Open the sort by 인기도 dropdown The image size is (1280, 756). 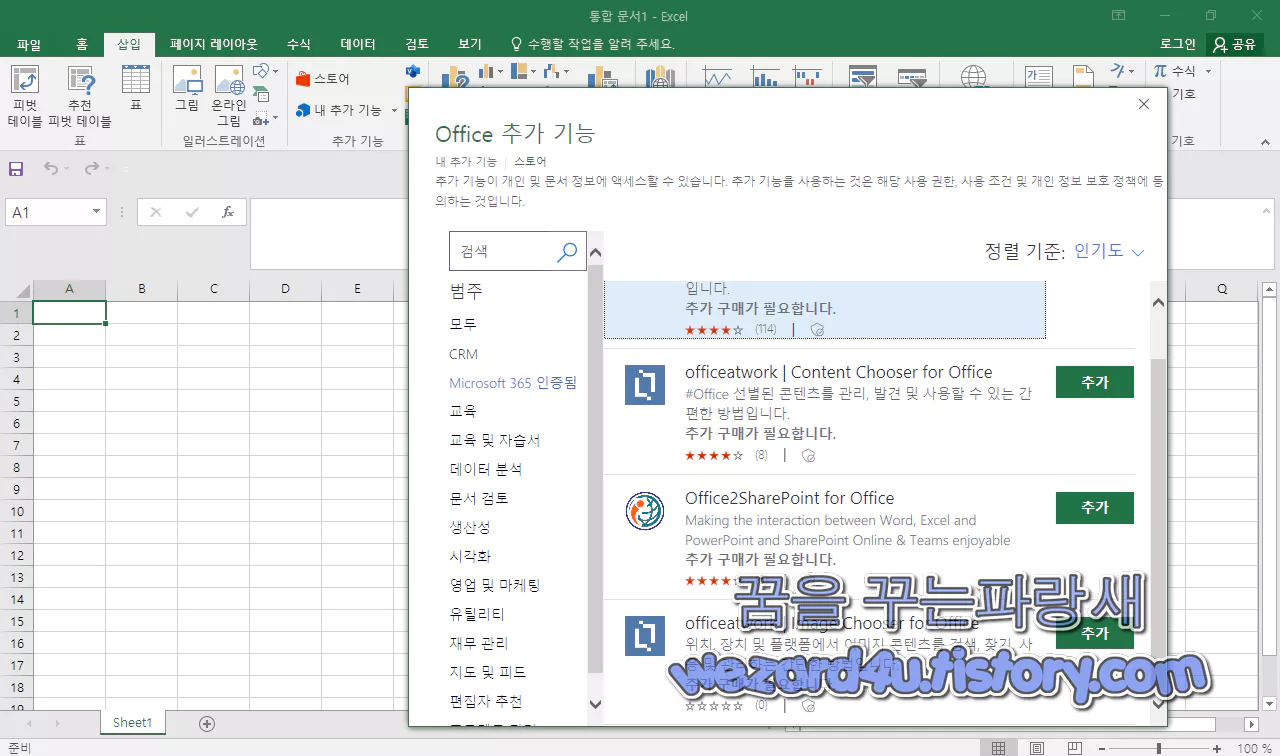pos(1108,251)
